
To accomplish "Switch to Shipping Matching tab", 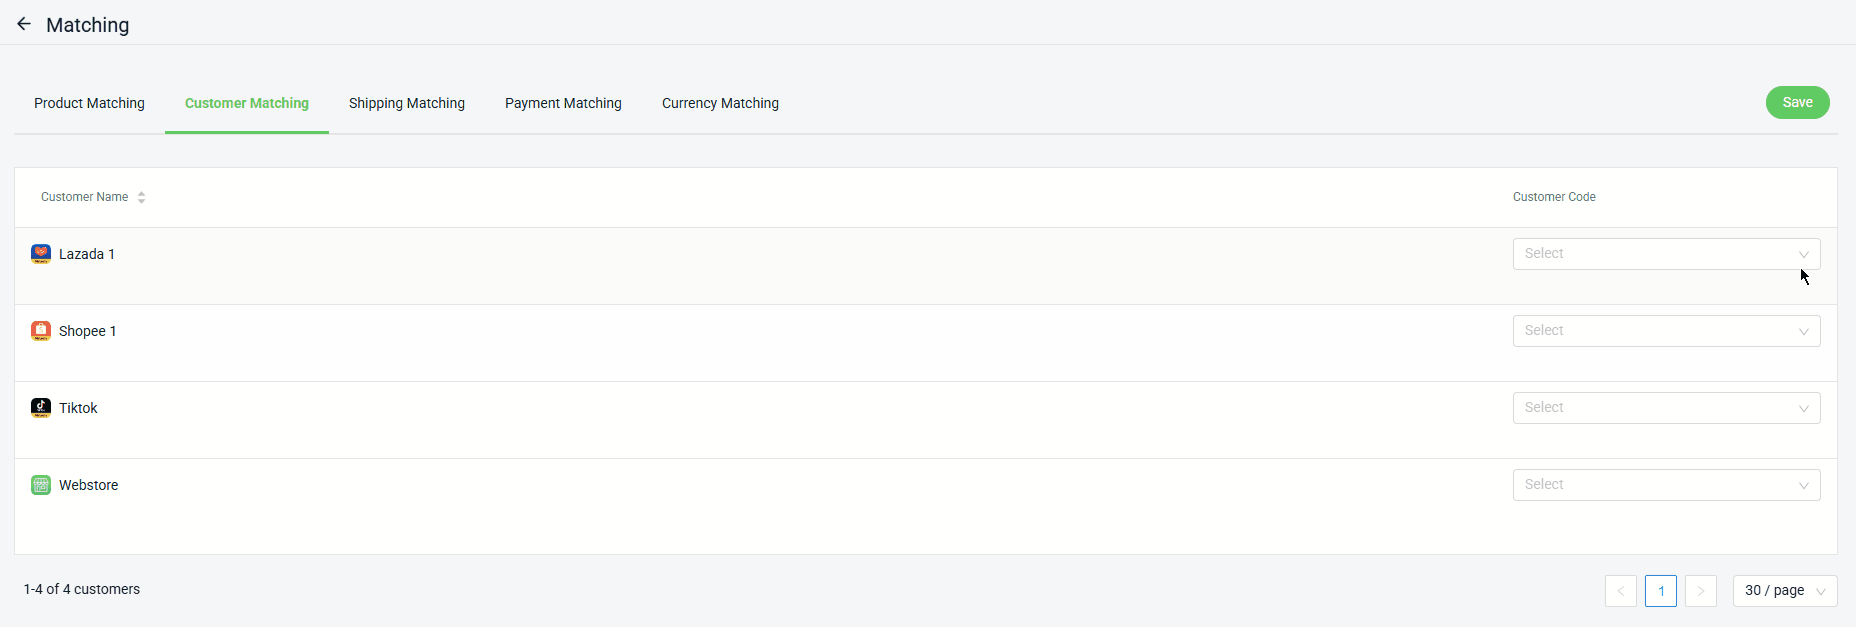I will [x=406, y=103].
